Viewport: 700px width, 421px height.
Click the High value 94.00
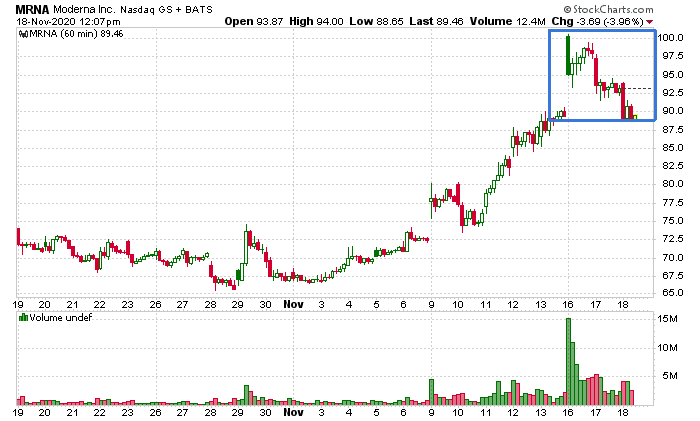(330, 21)
